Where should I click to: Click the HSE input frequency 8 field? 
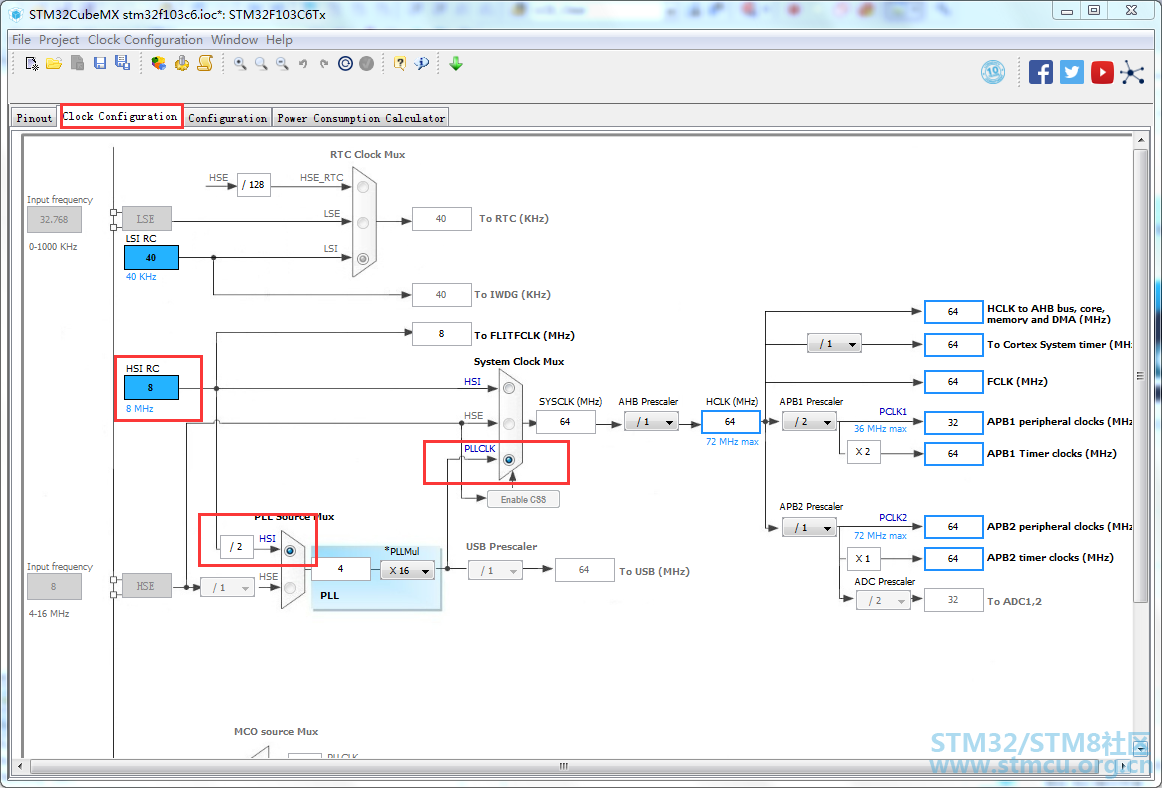coord(54,586)
